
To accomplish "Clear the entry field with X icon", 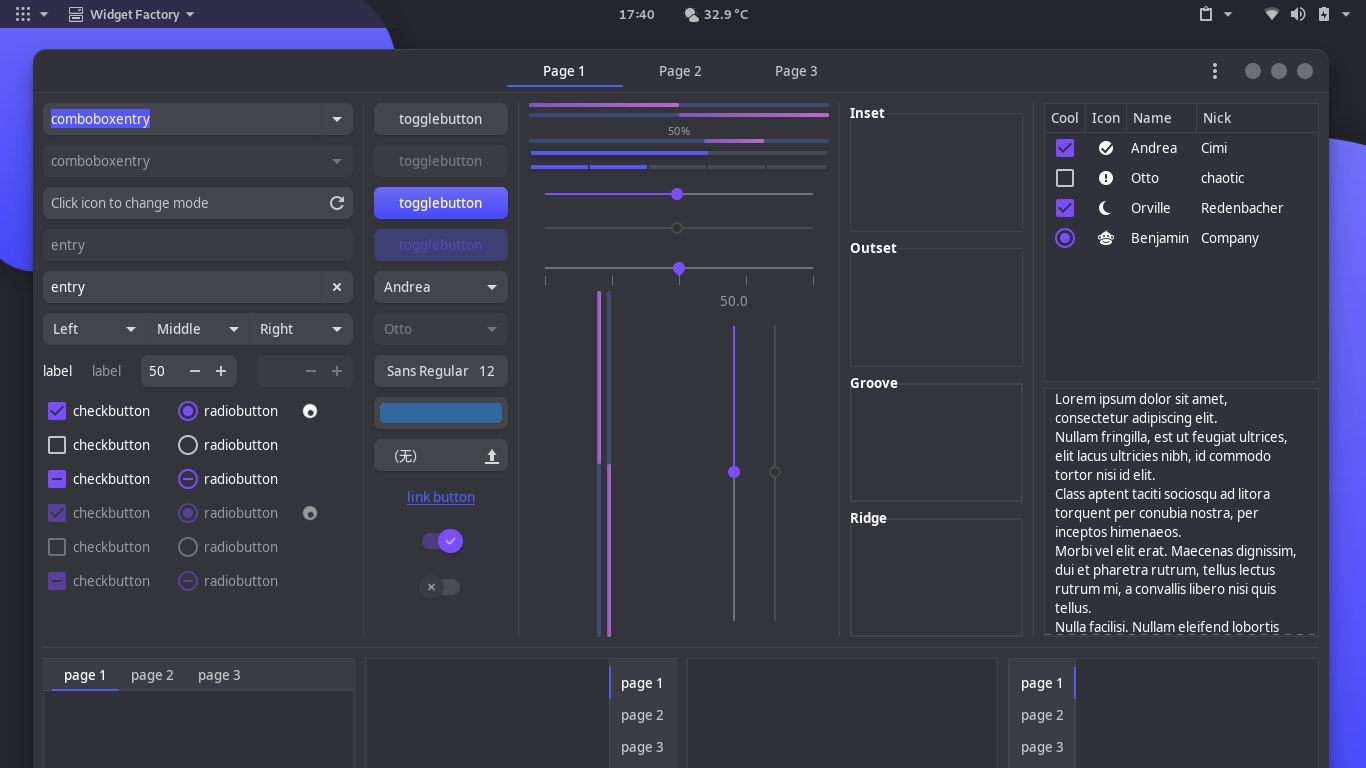I will coord(337,287).
